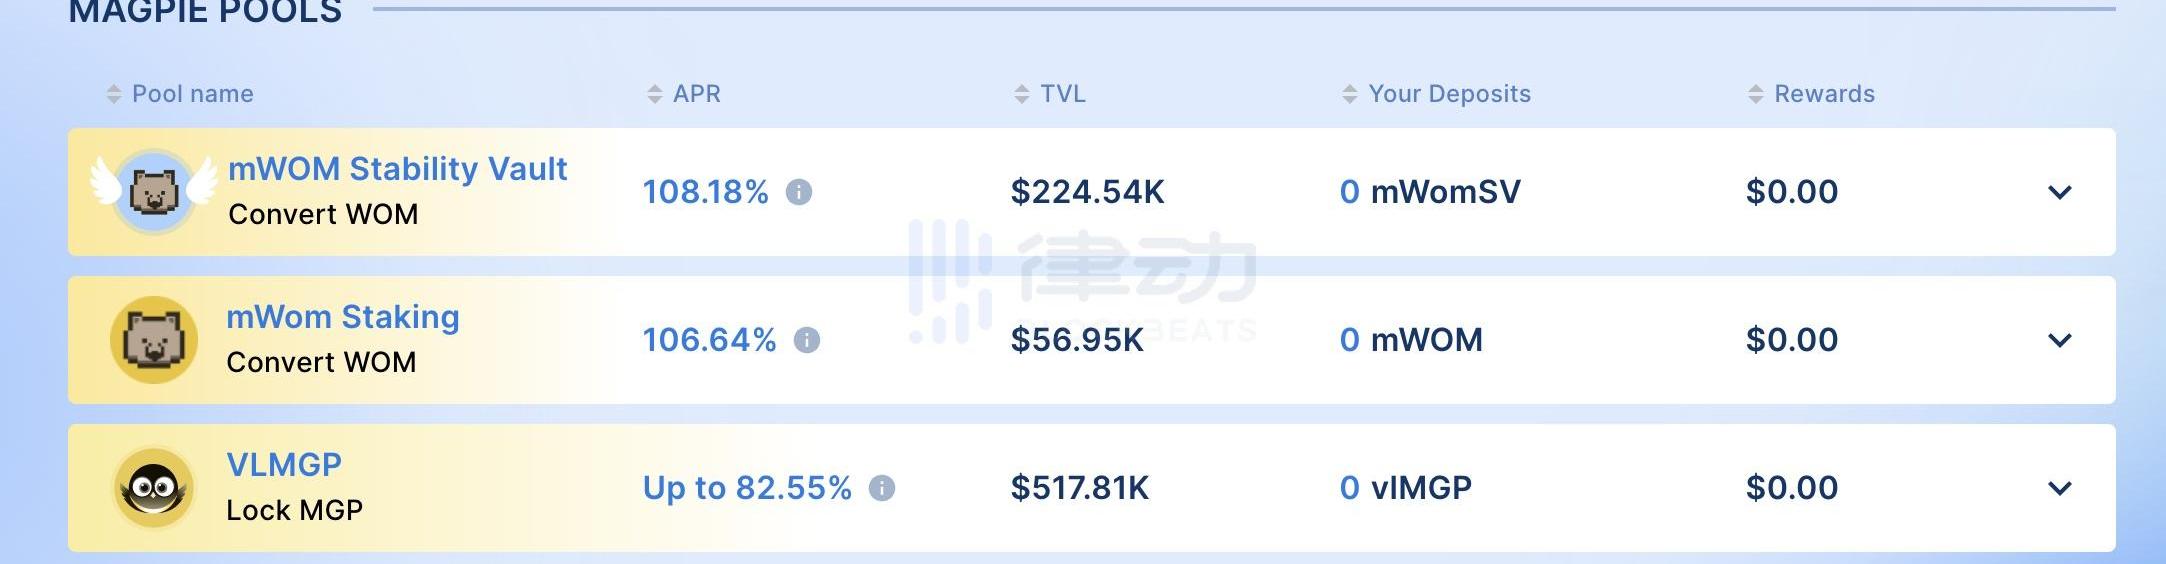The width and height of the screenshot is (2166, 564).
Task: Open the mWom Staking title link
Action: point(343,317)
